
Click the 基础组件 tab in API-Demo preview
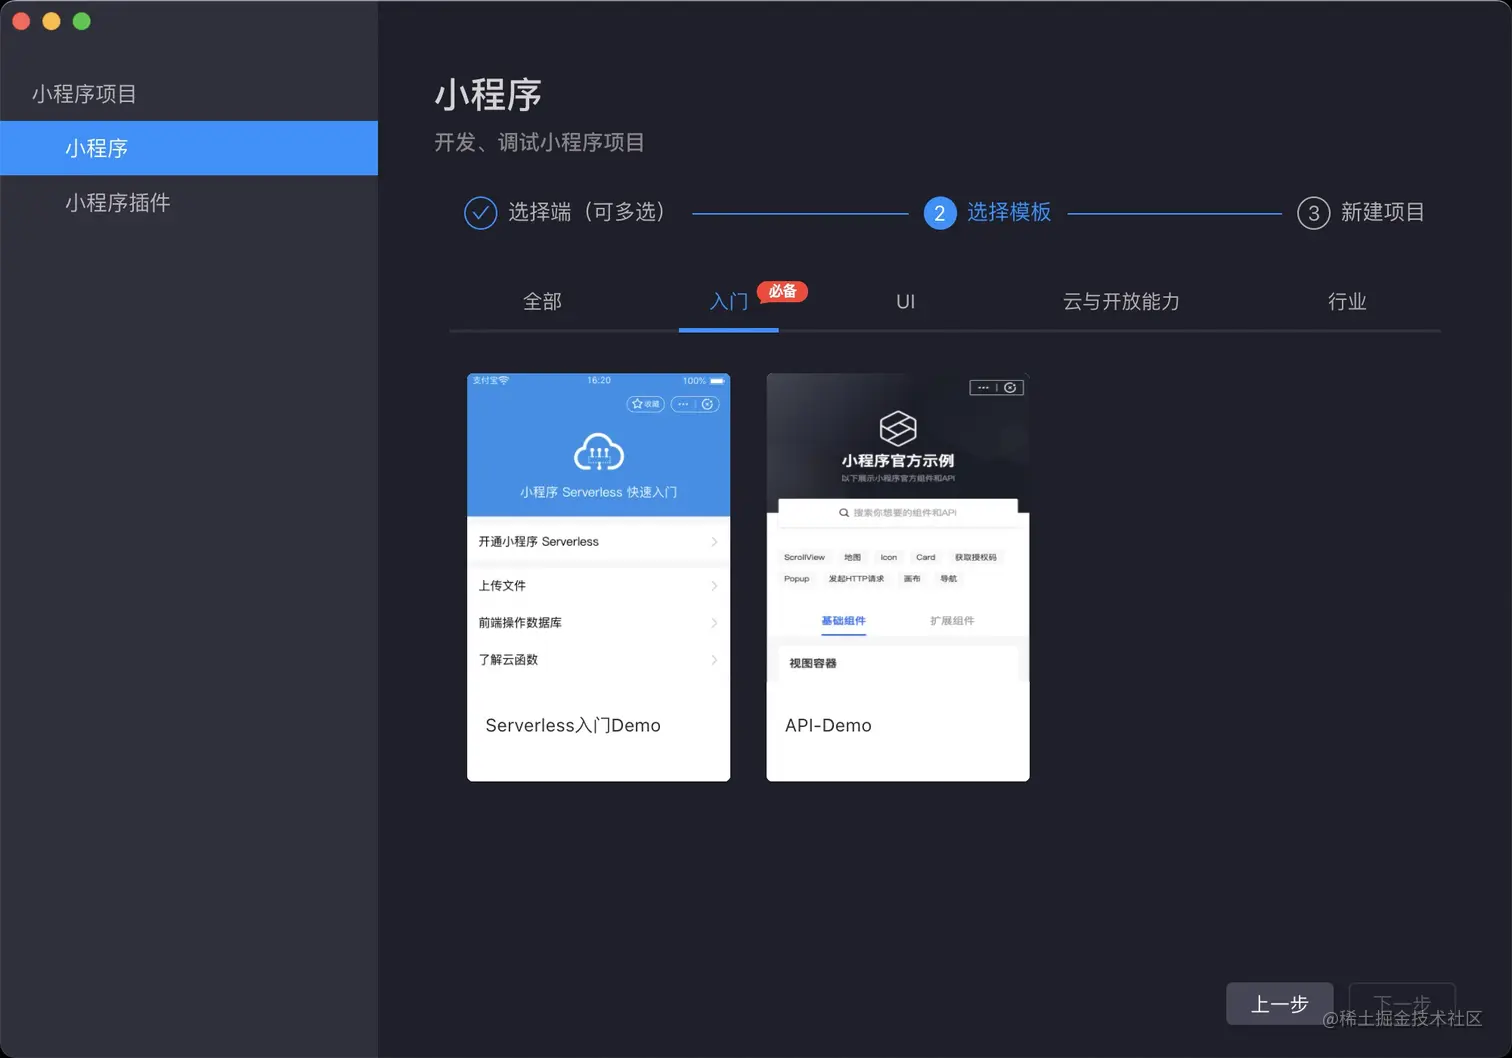coord(843,621)
